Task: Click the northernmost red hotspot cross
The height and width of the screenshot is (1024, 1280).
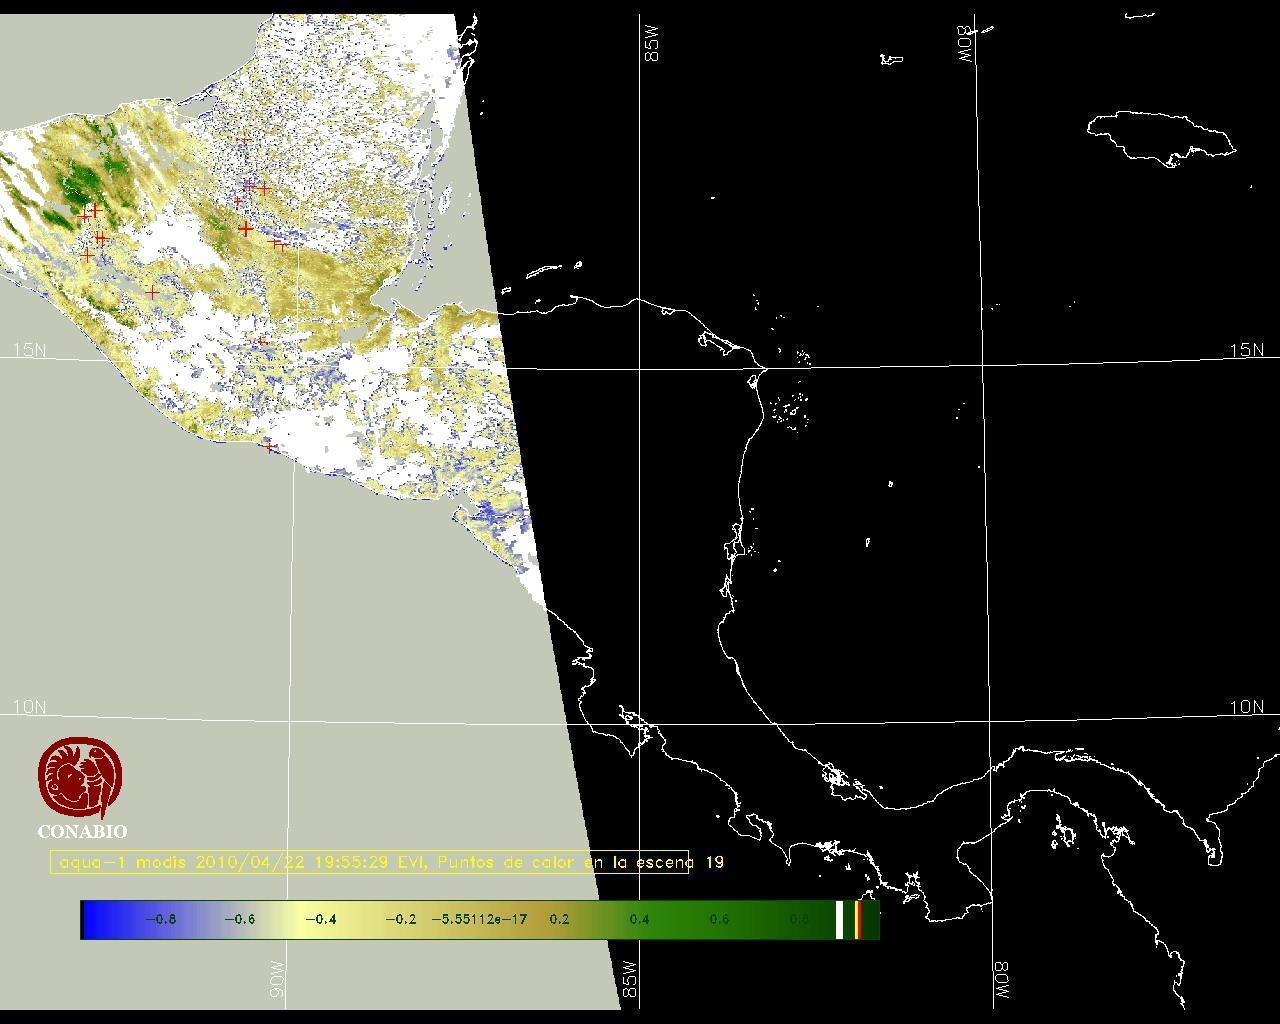Action: (x=244, y=140)
